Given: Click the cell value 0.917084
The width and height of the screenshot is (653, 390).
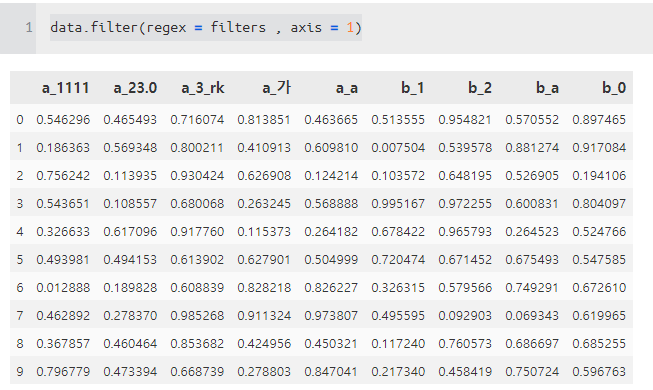Looking at the screenshot, I should click(x=599, y=148).
